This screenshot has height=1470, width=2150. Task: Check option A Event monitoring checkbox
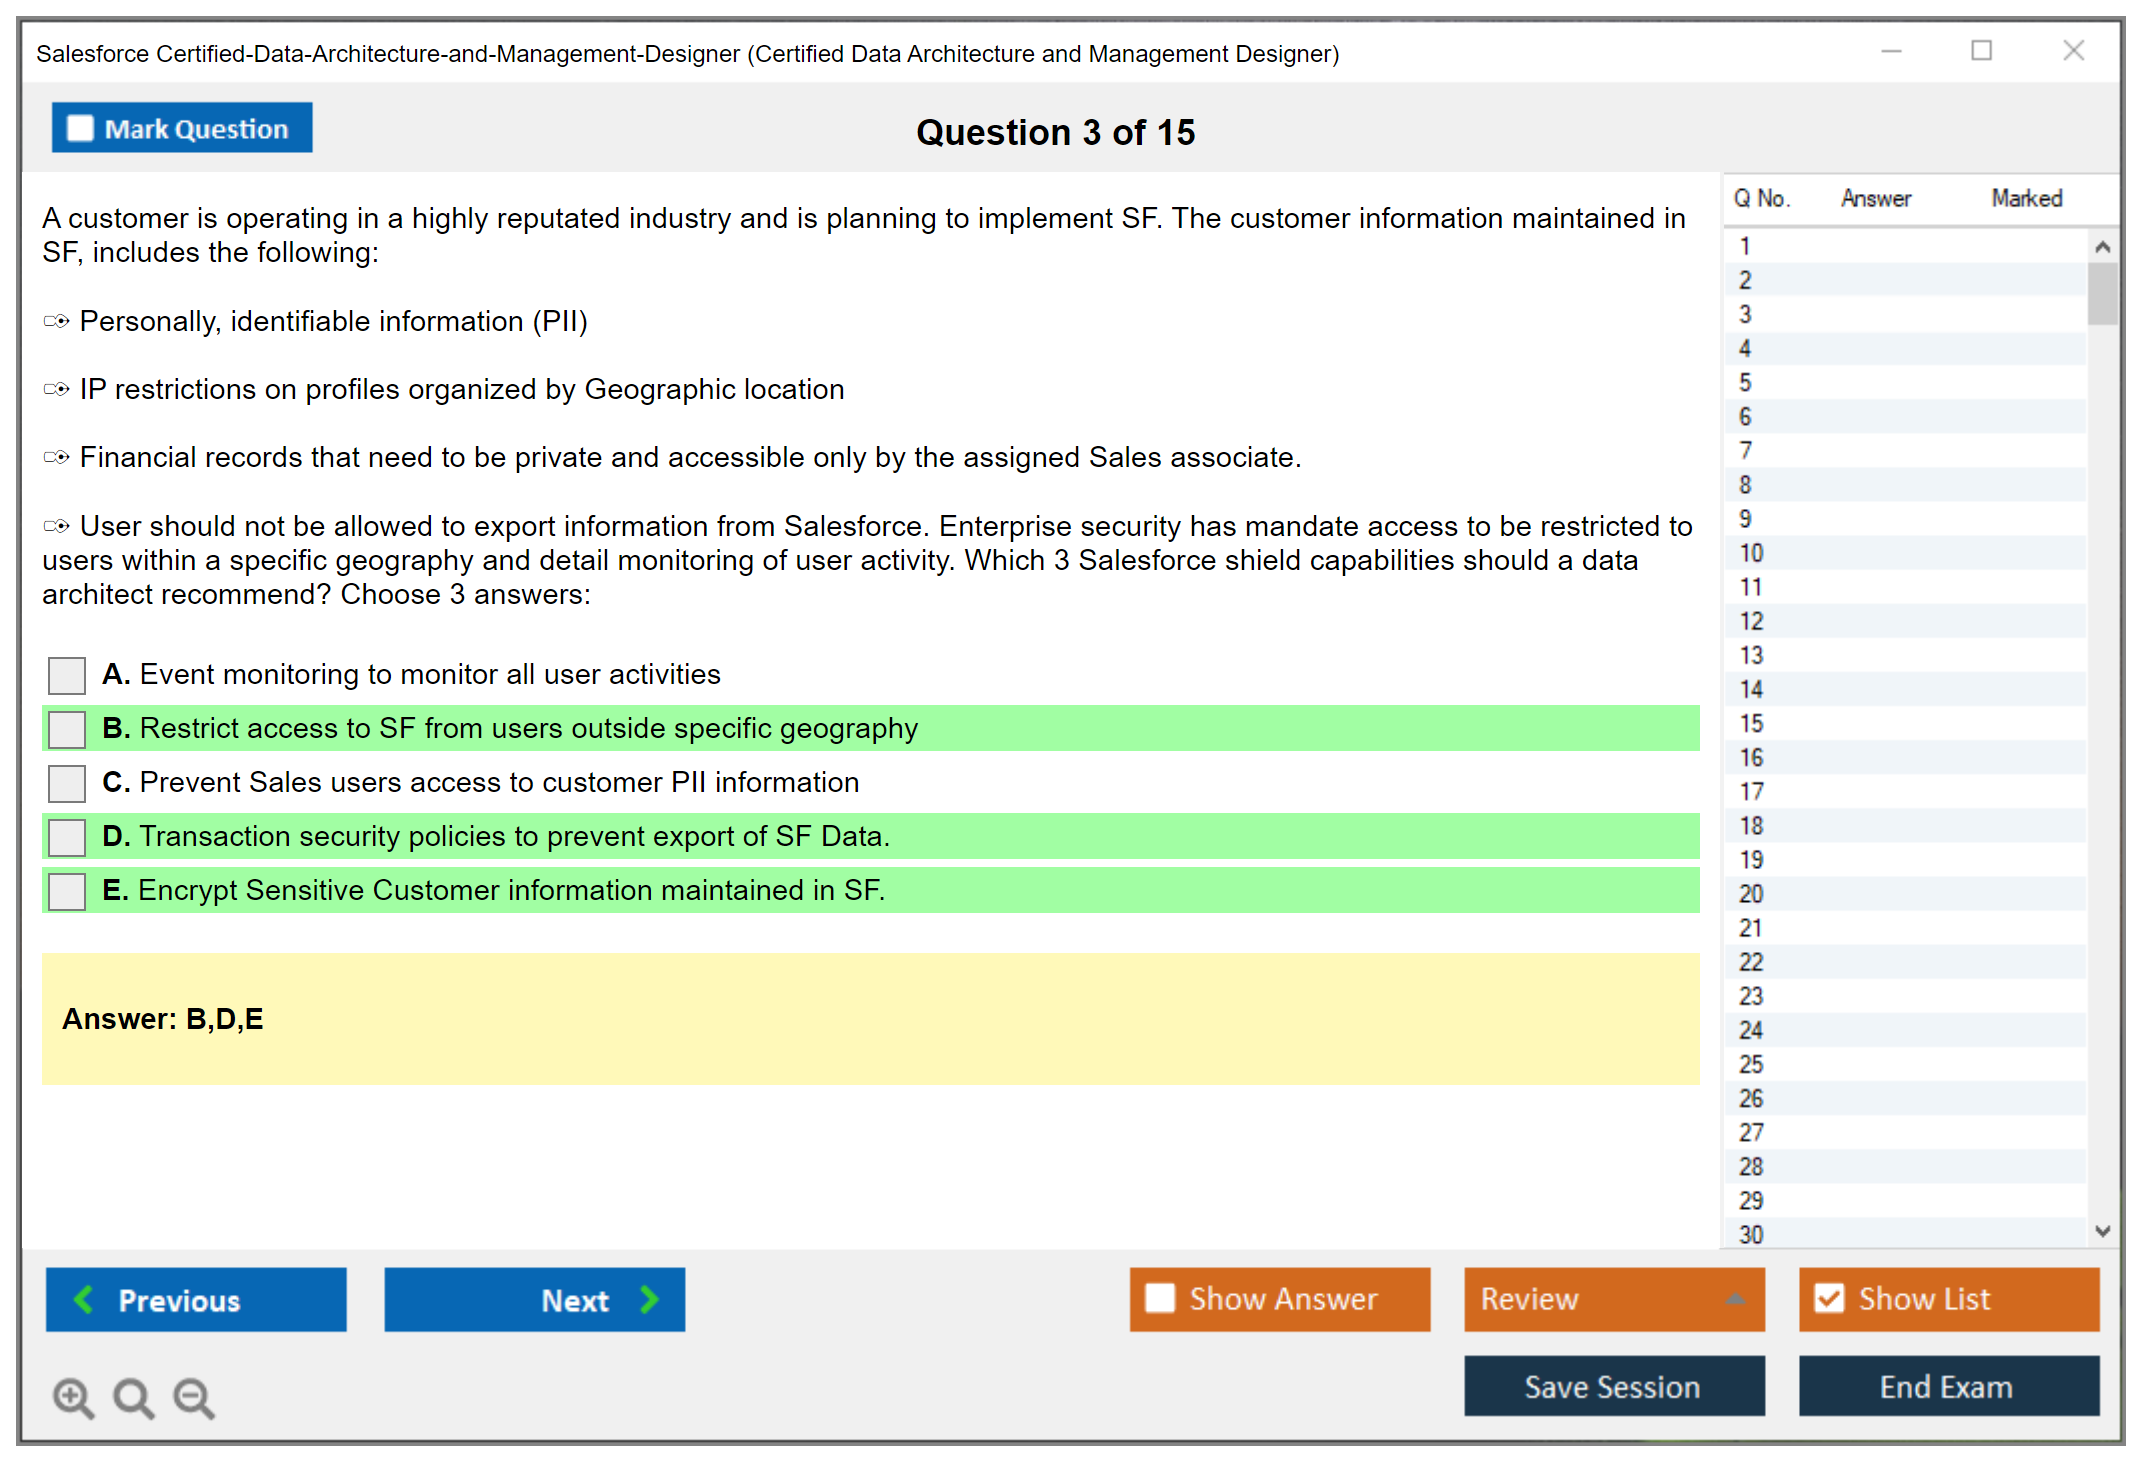point(67,675)
